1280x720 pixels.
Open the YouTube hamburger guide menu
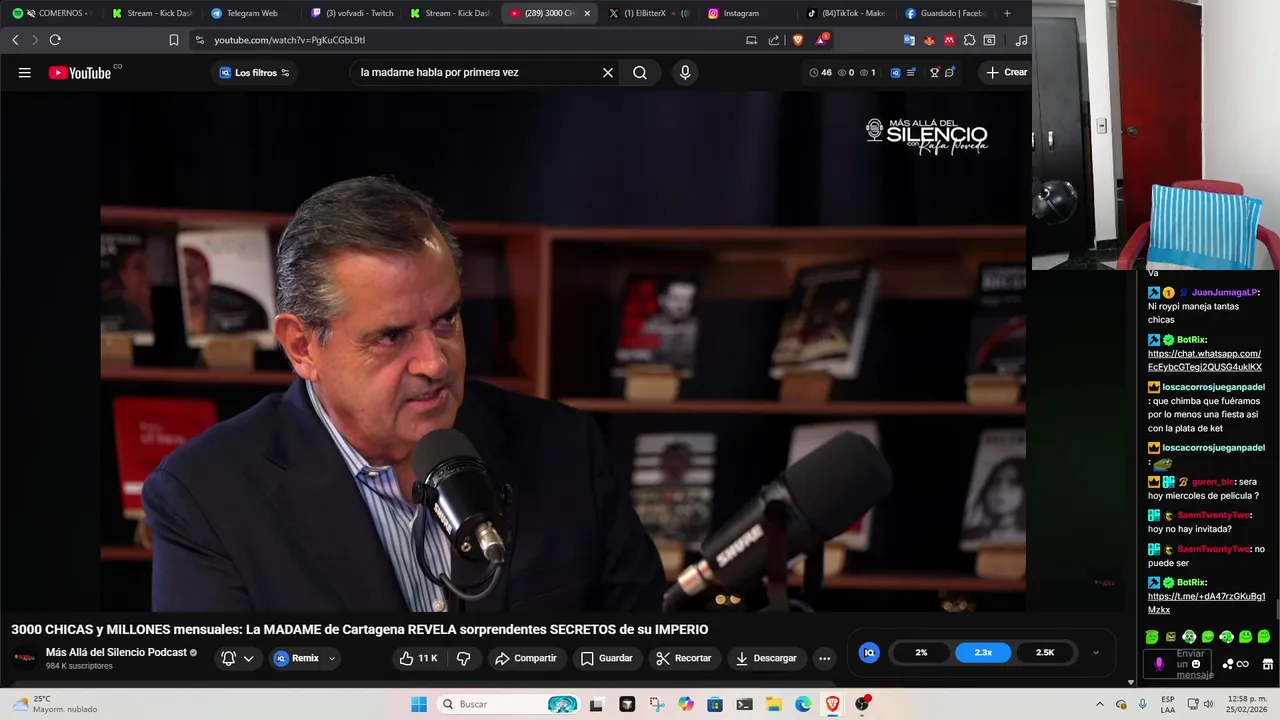[25, 72]
